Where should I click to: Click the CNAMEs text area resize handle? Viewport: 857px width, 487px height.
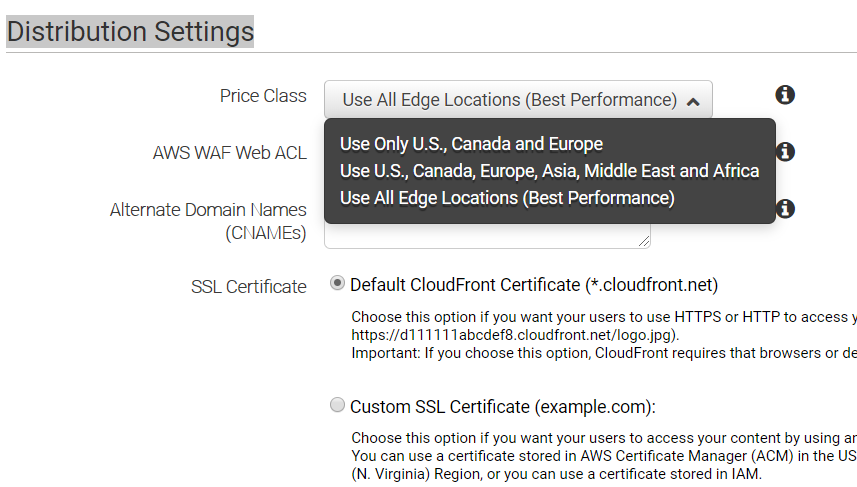(x=645, y=241)
